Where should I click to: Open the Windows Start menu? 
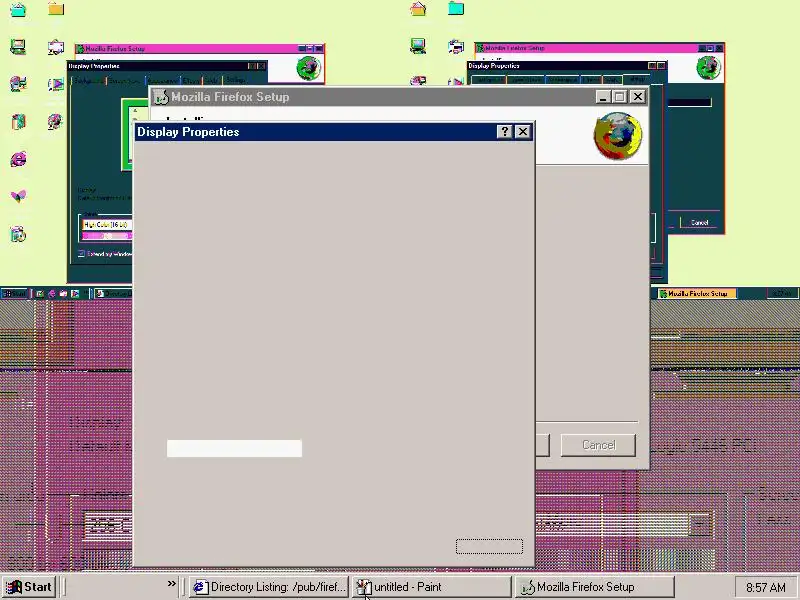tap(29, 587)
